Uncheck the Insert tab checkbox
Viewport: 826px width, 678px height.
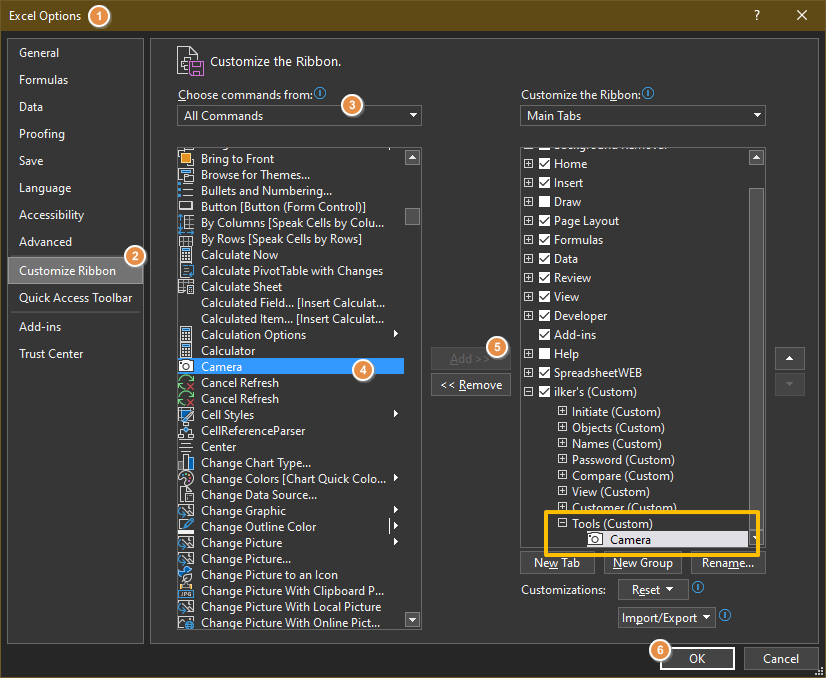click(545, 183)
